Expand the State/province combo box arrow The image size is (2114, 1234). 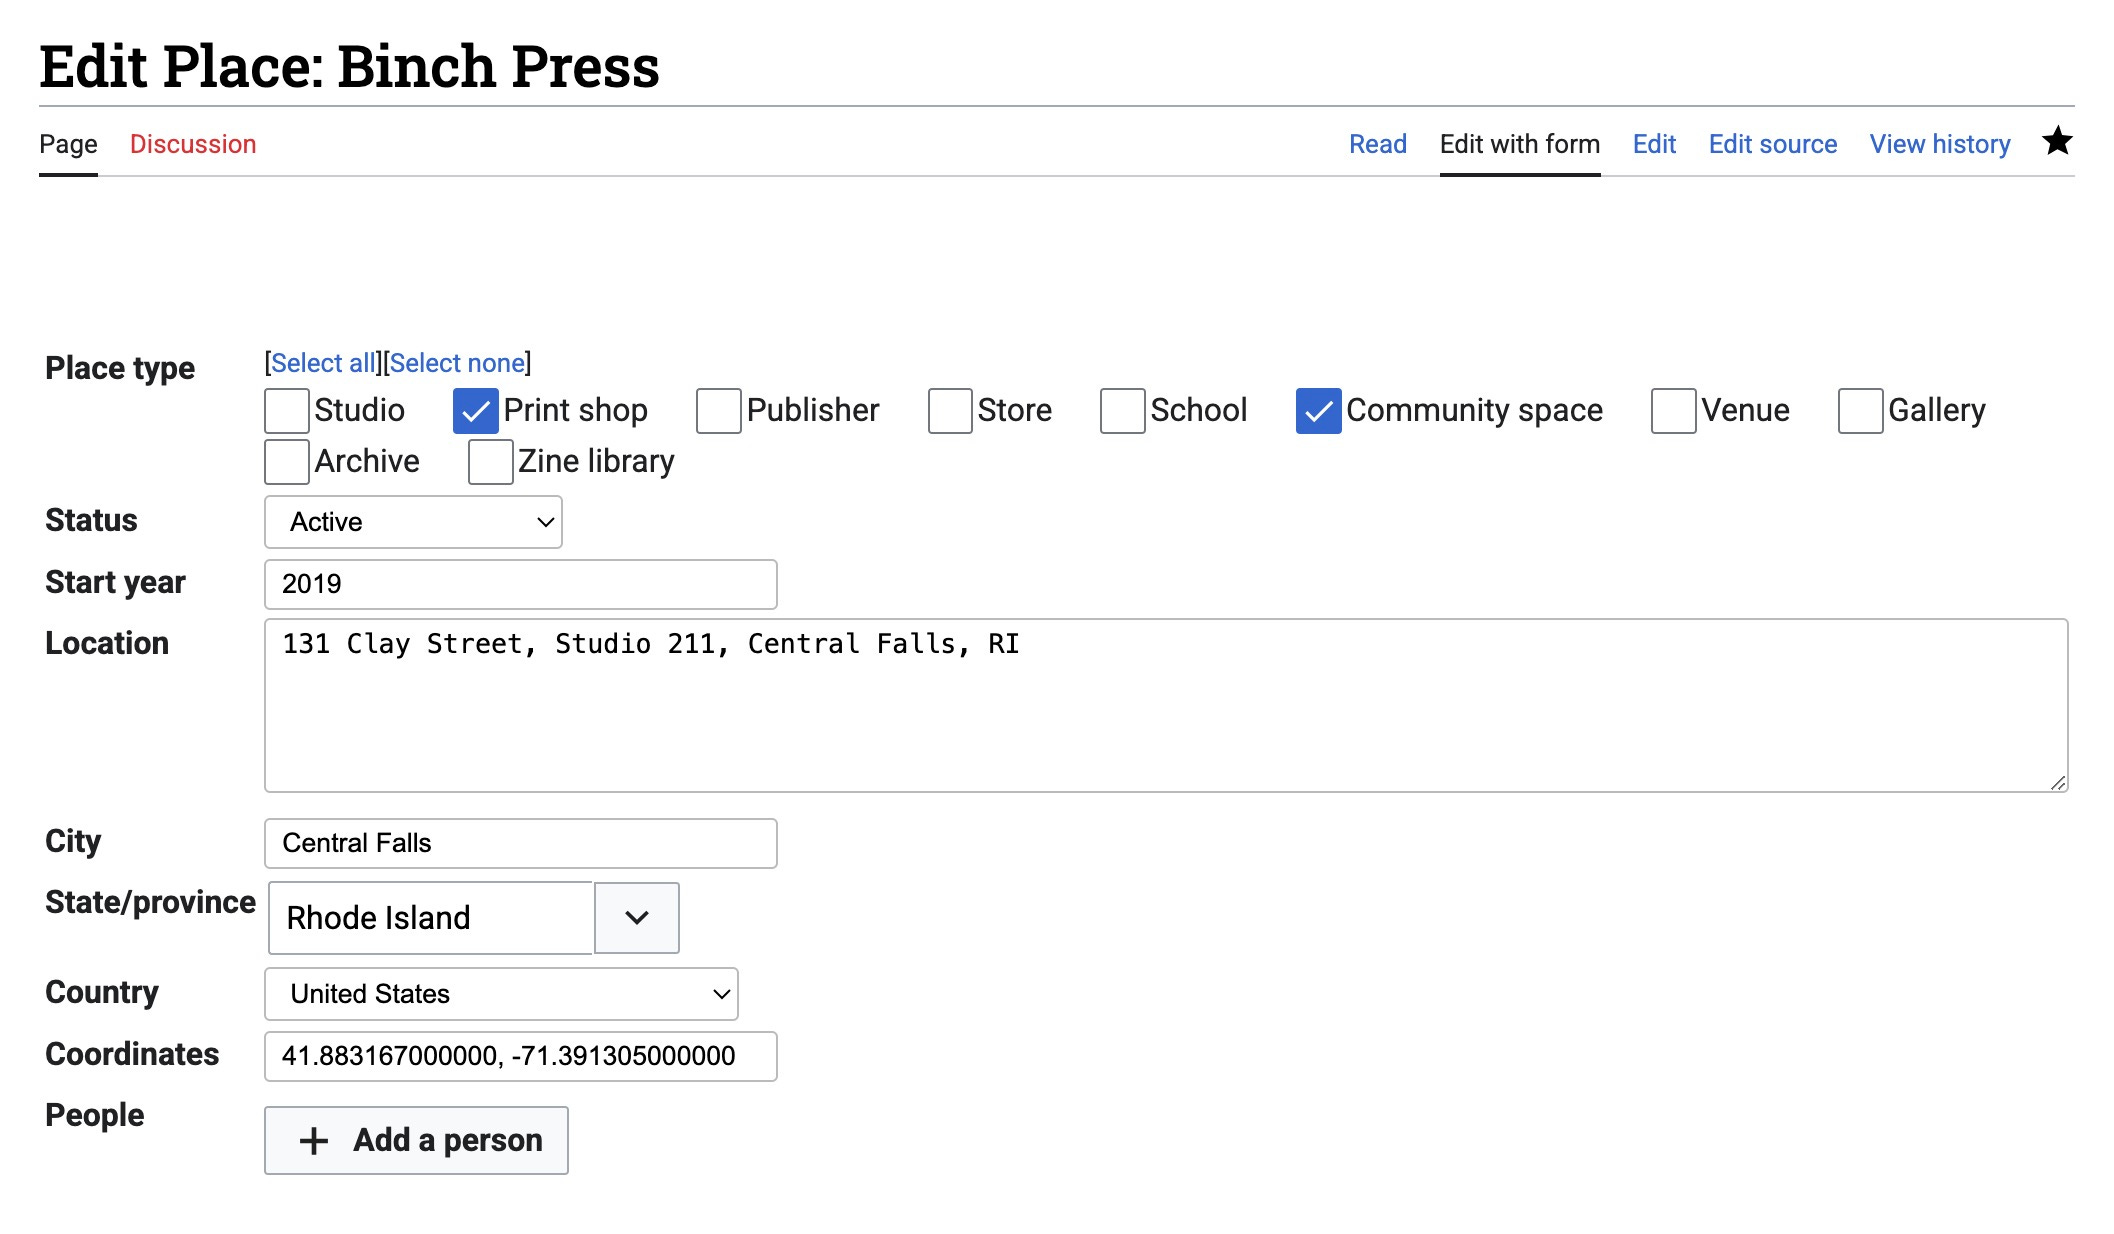(x=637, y=918)
